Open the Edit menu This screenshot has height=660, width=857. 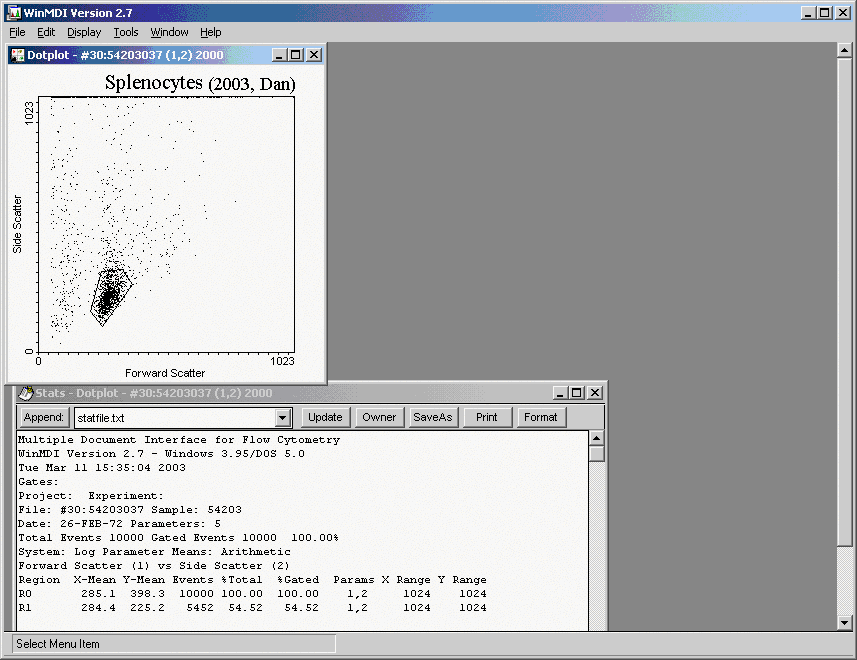[46, 32]
